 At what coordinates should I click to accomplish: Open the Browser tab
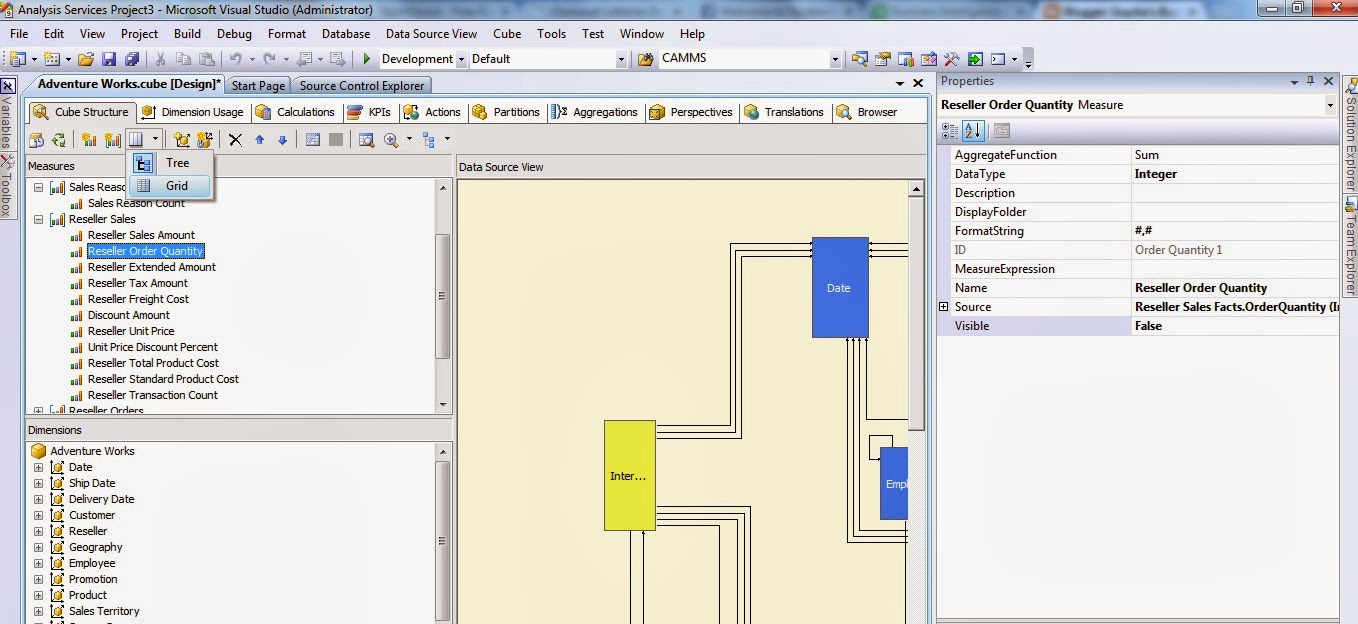[x=867, y=112]
